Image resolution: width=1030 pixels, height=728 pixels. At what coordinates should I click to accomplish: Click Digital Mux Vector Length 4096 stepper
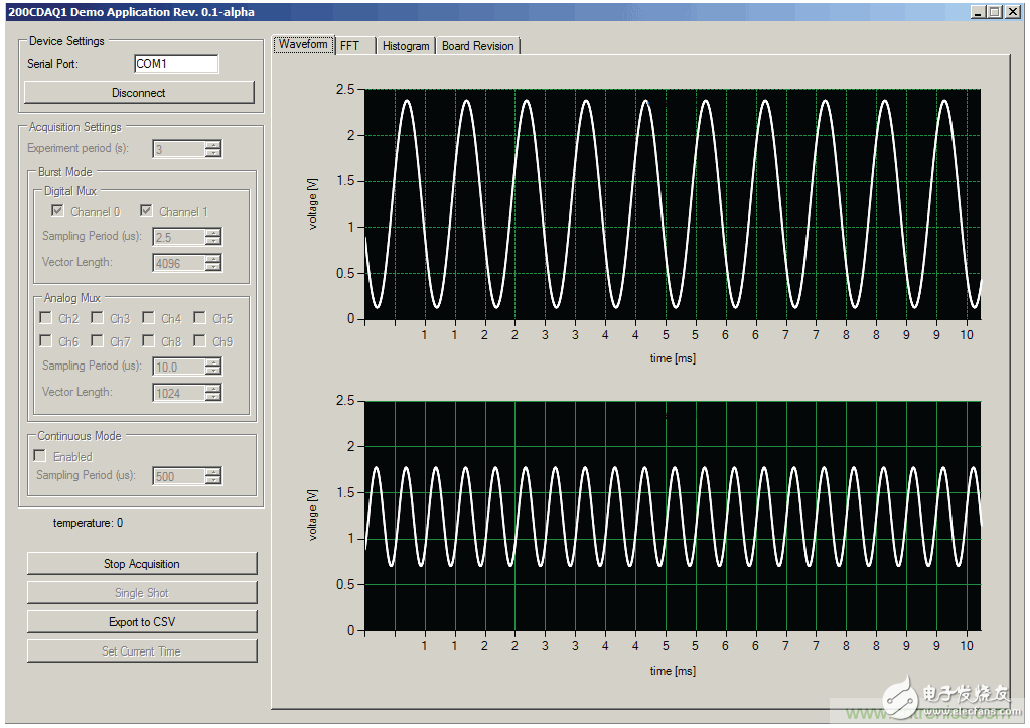click(212, 263)
